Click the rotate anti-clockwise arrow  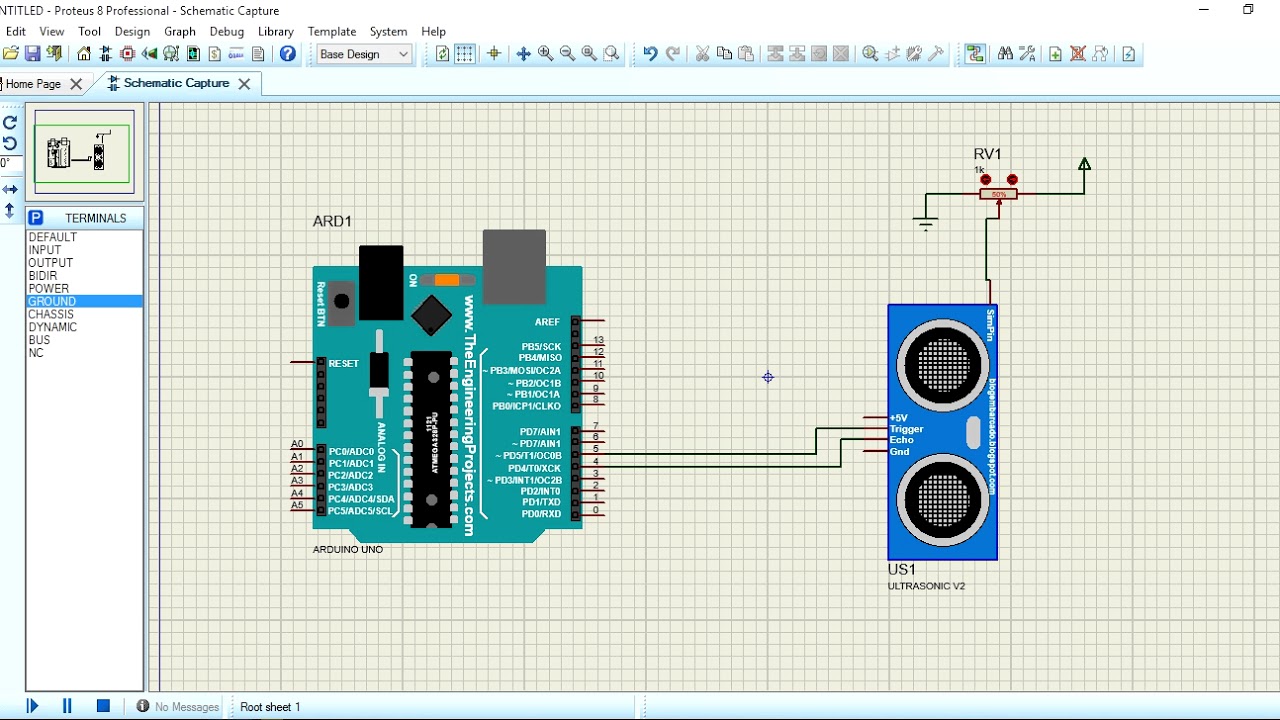(x=10, y=143)
